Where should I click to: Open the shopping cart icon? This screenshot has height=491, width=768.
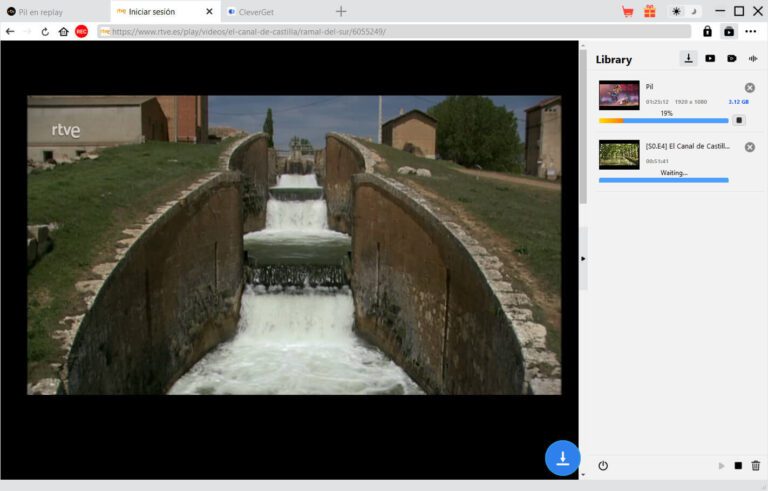(x=627, y=11)
